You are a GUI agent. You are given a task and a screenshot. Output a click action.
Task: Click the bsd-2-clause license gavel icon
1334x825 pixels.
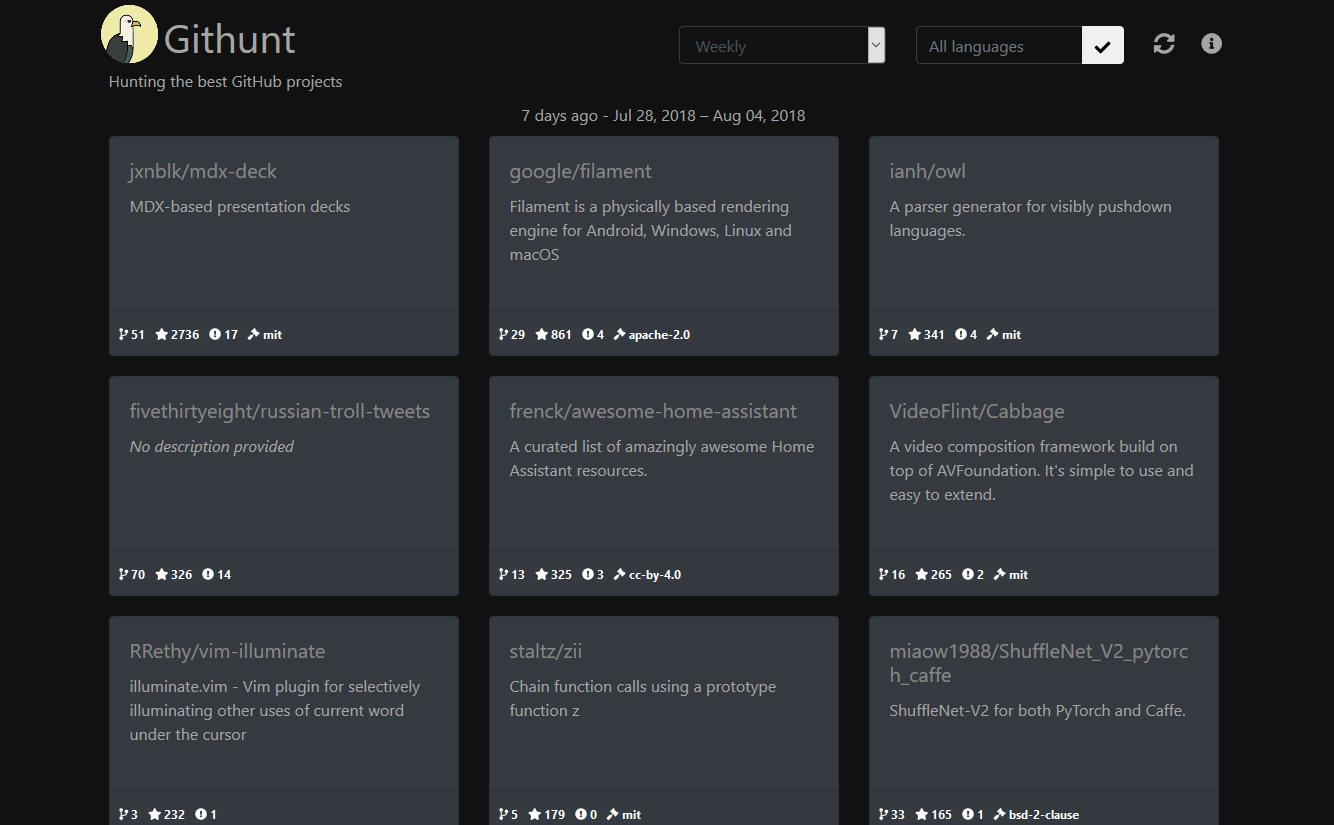tap(1000, 815)
